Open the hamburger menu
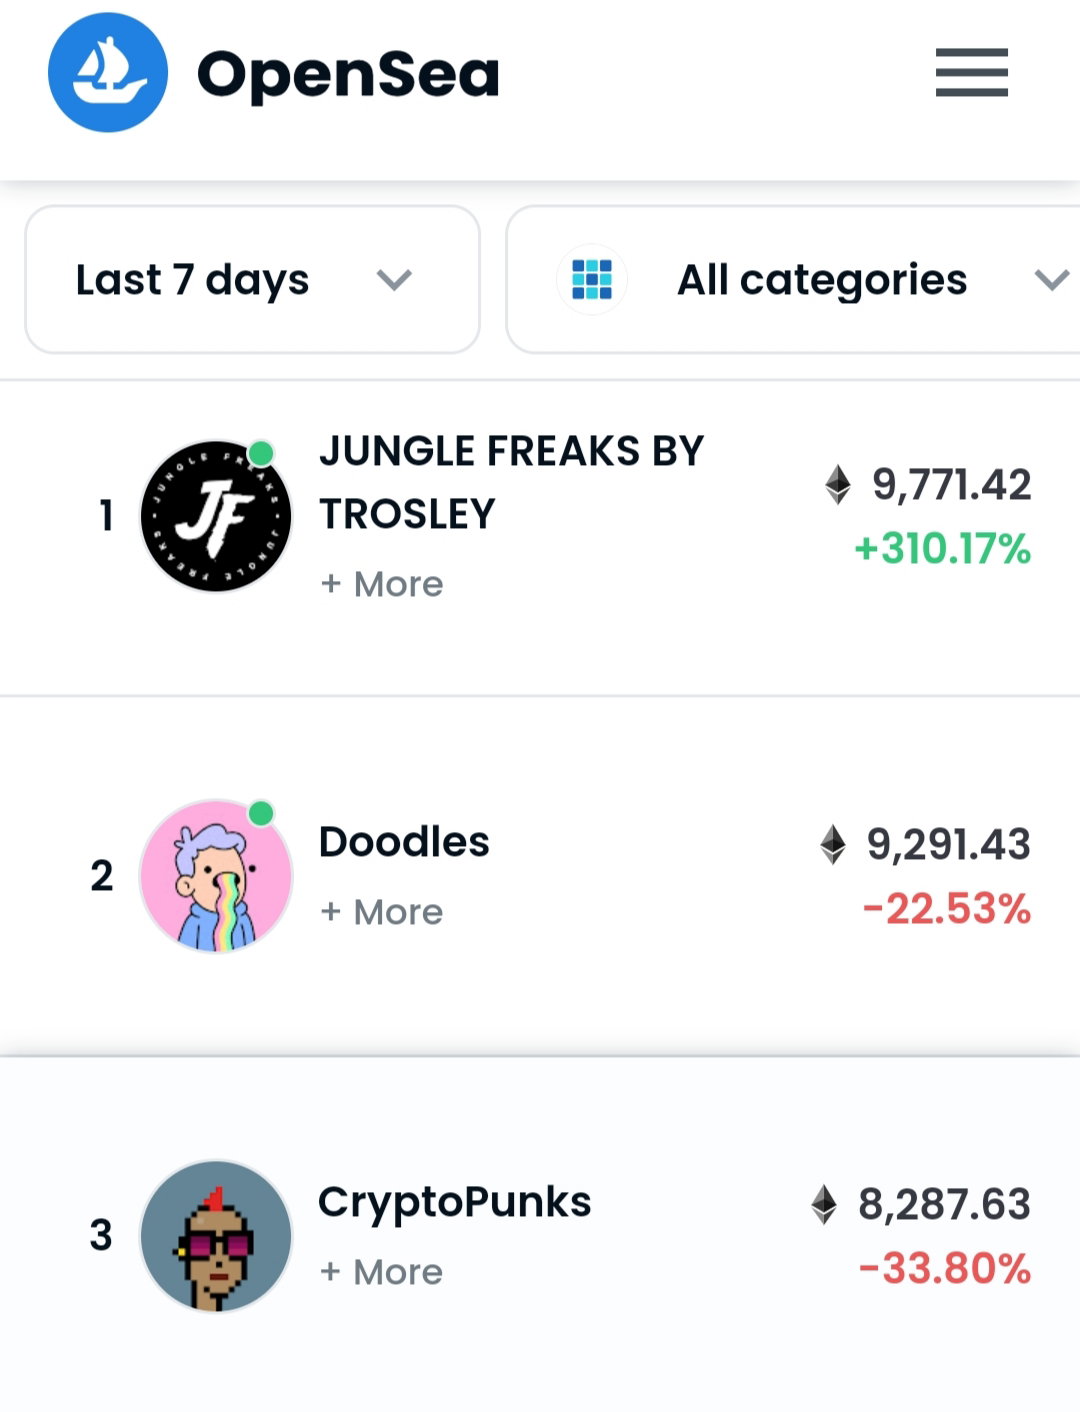Image resolution: width=1080 pixels, height=1412 pixels. (971, 72)
